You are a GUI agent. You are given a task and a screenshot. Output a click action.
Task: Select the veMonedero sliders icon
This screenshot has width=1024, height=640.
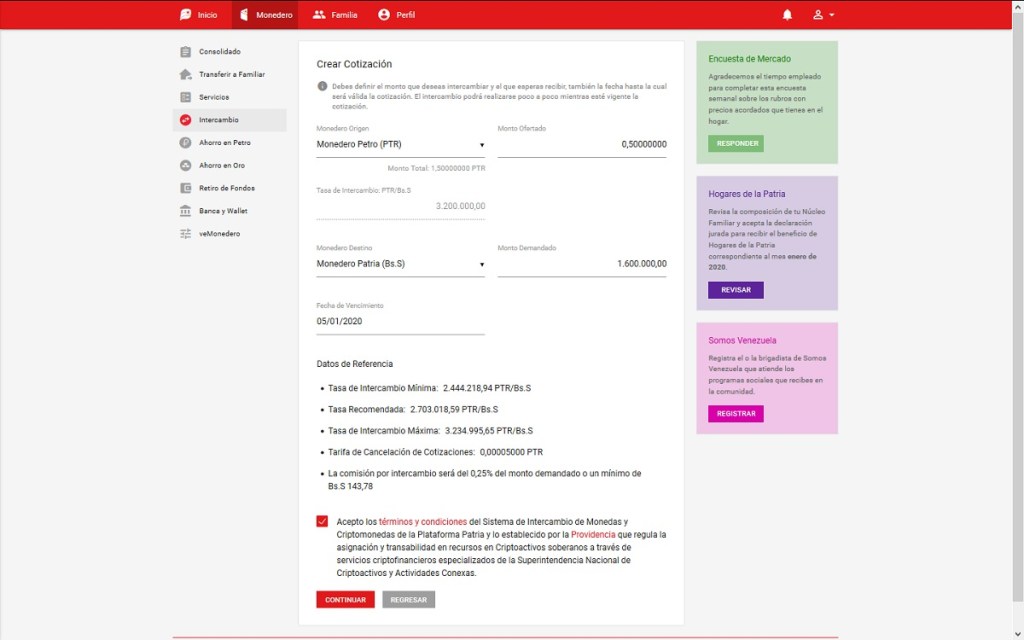(185, 234)
